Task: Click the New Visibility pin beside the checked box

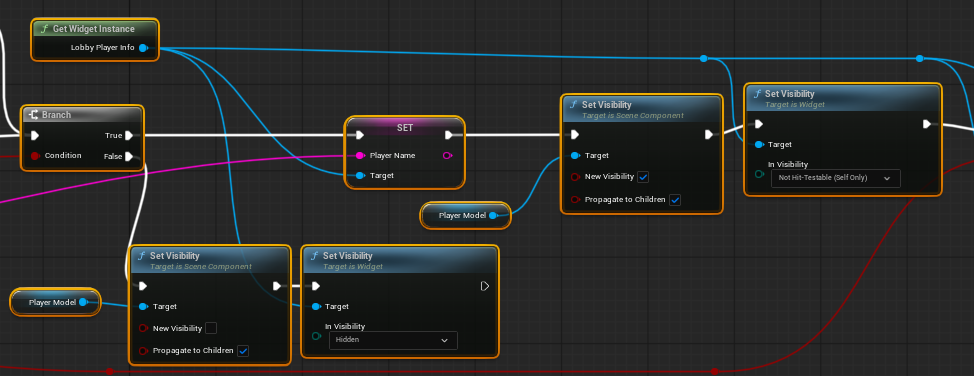Action: coord(575,177)
